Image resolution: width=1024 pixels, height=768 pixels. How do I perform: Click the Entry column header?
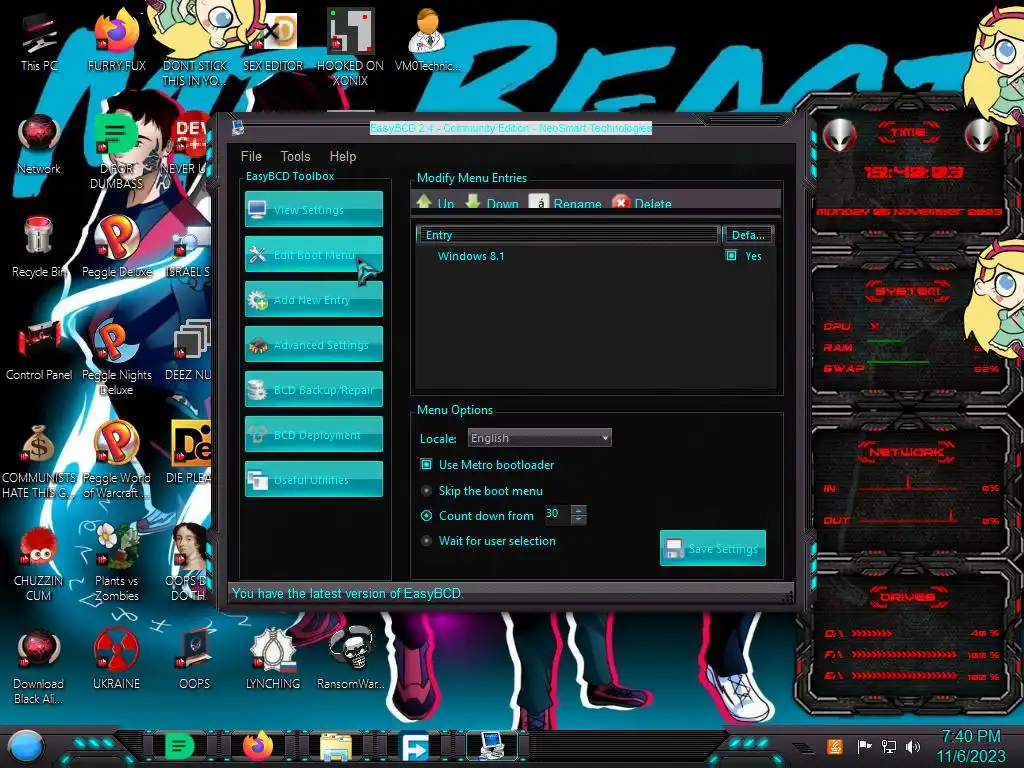pyautogui.click(x=568, y=234)
